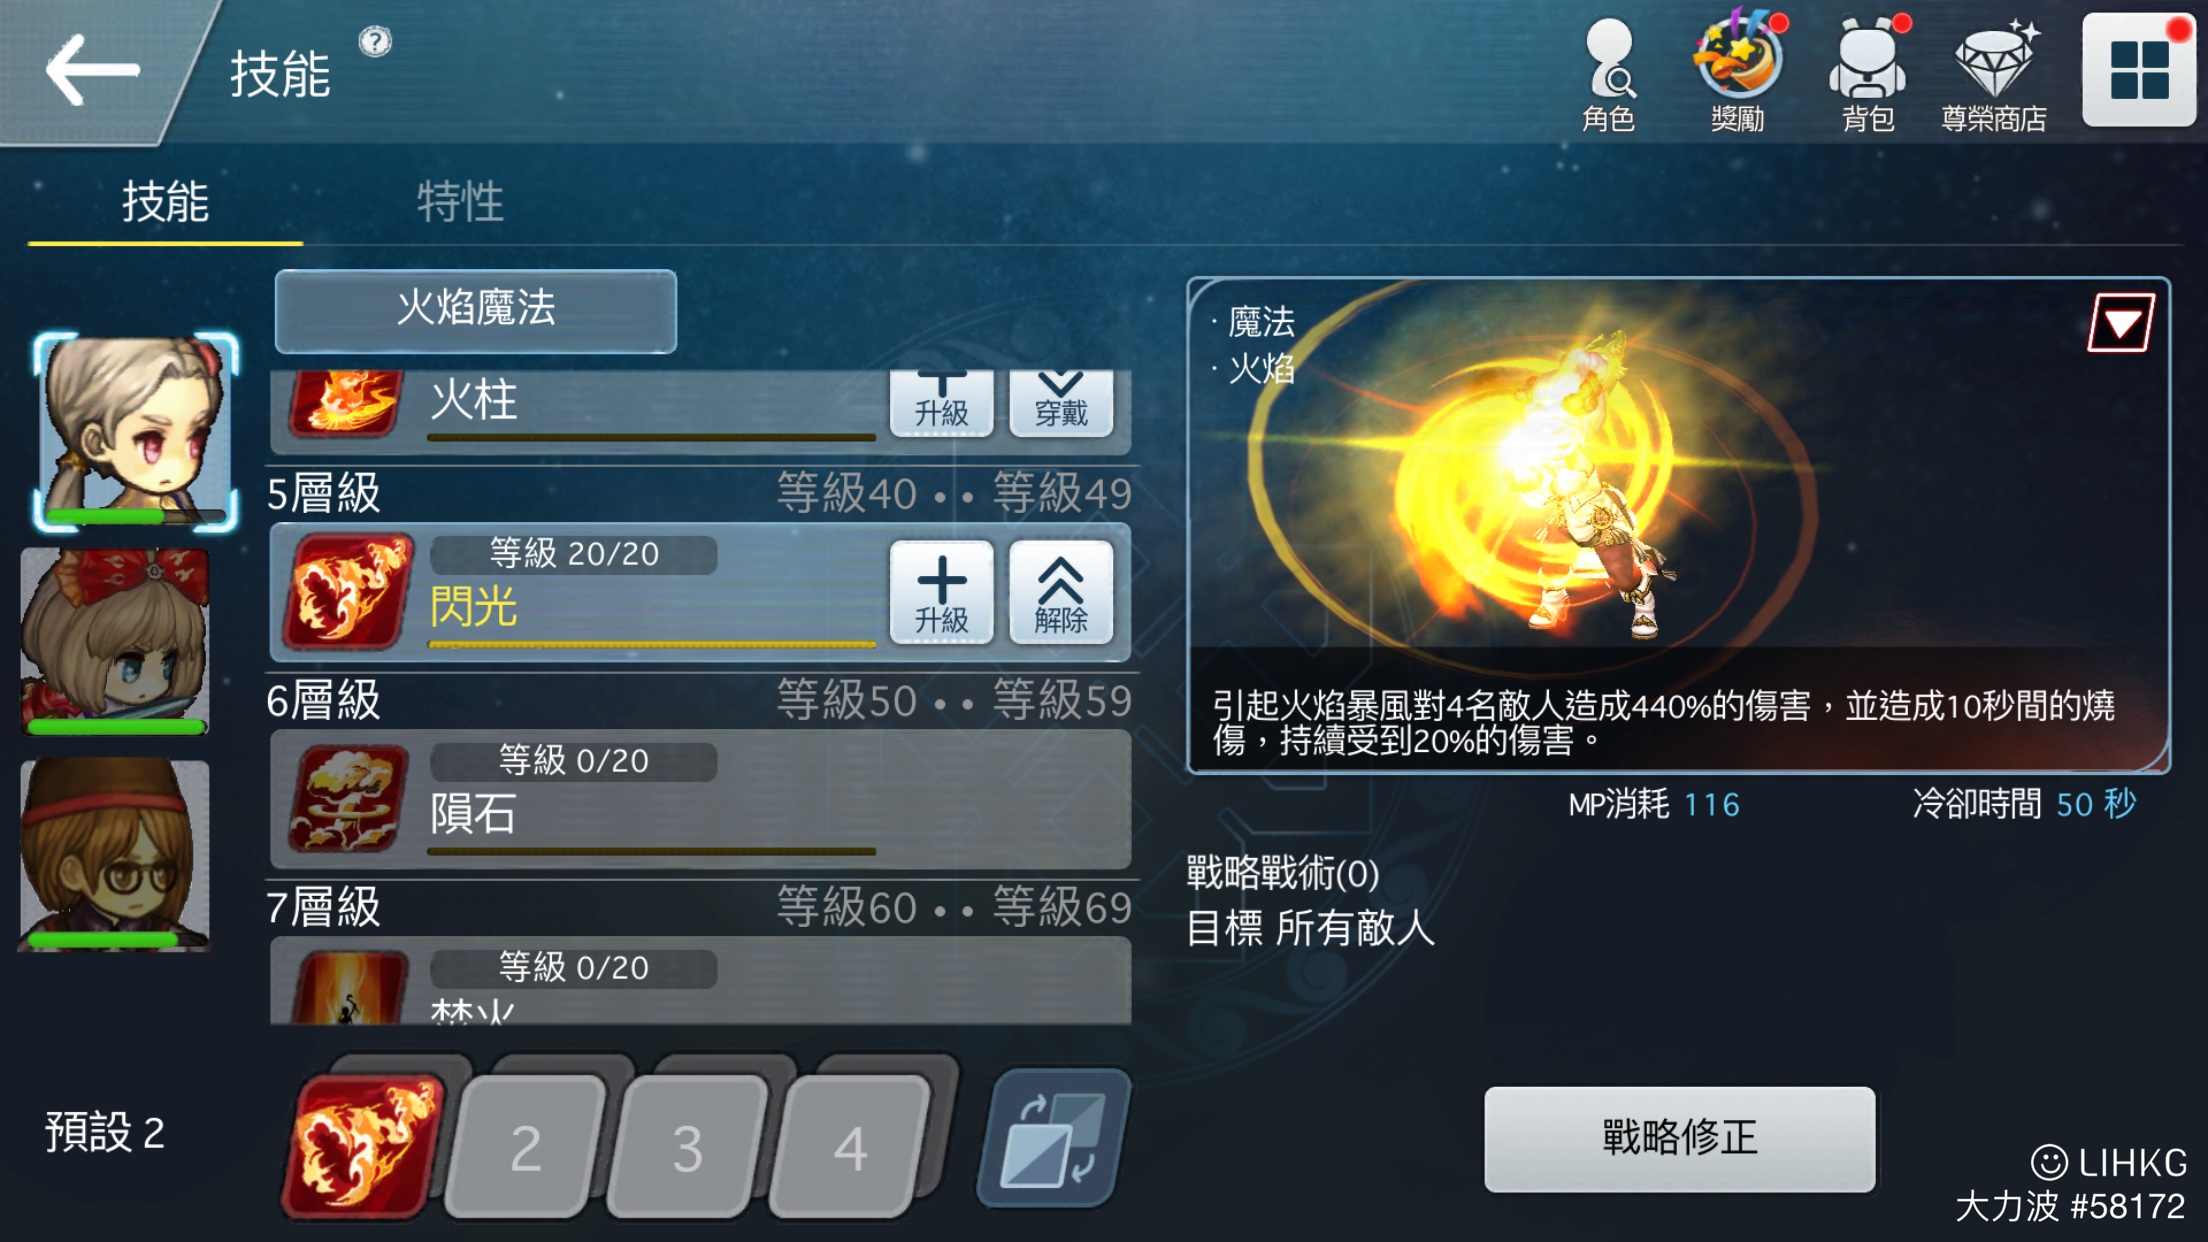Open the 獎勵 rewards icon
The height and width of the screenshot is (1242, 2208).
tap(1738, 74)
